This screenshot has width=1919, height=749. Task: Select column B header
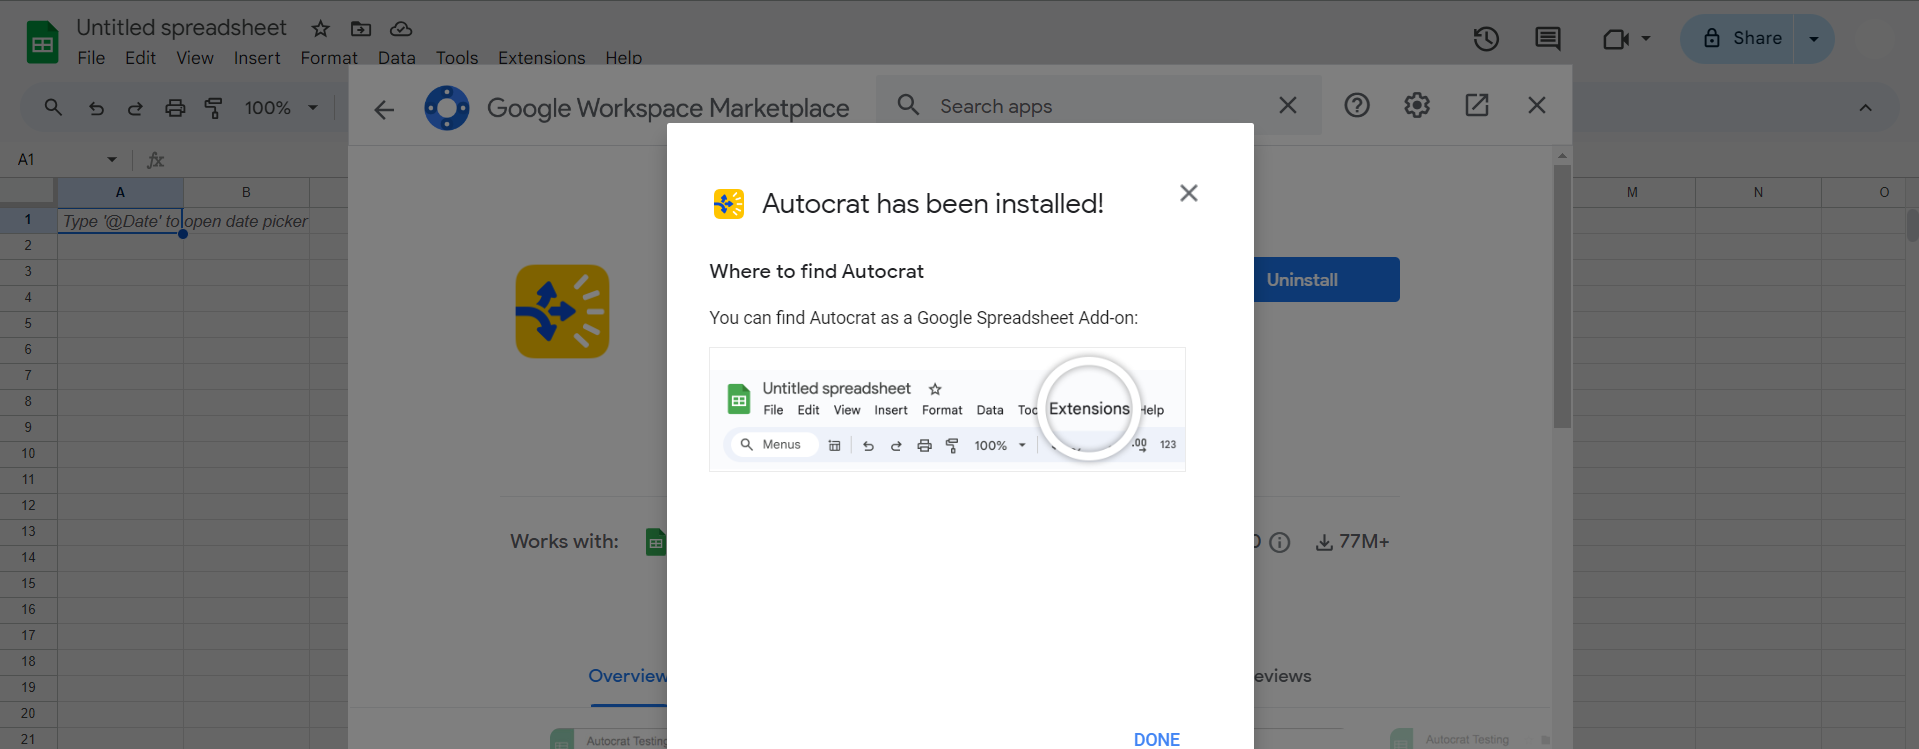[246, 192]
